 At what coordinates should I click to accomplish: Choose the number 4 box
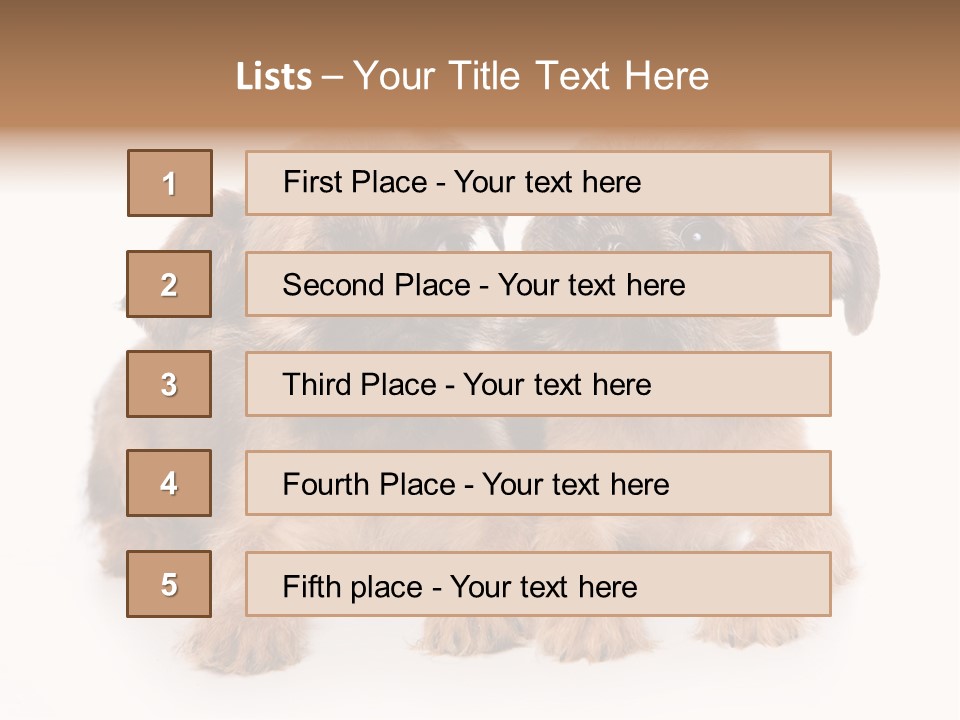click(169, 484)
